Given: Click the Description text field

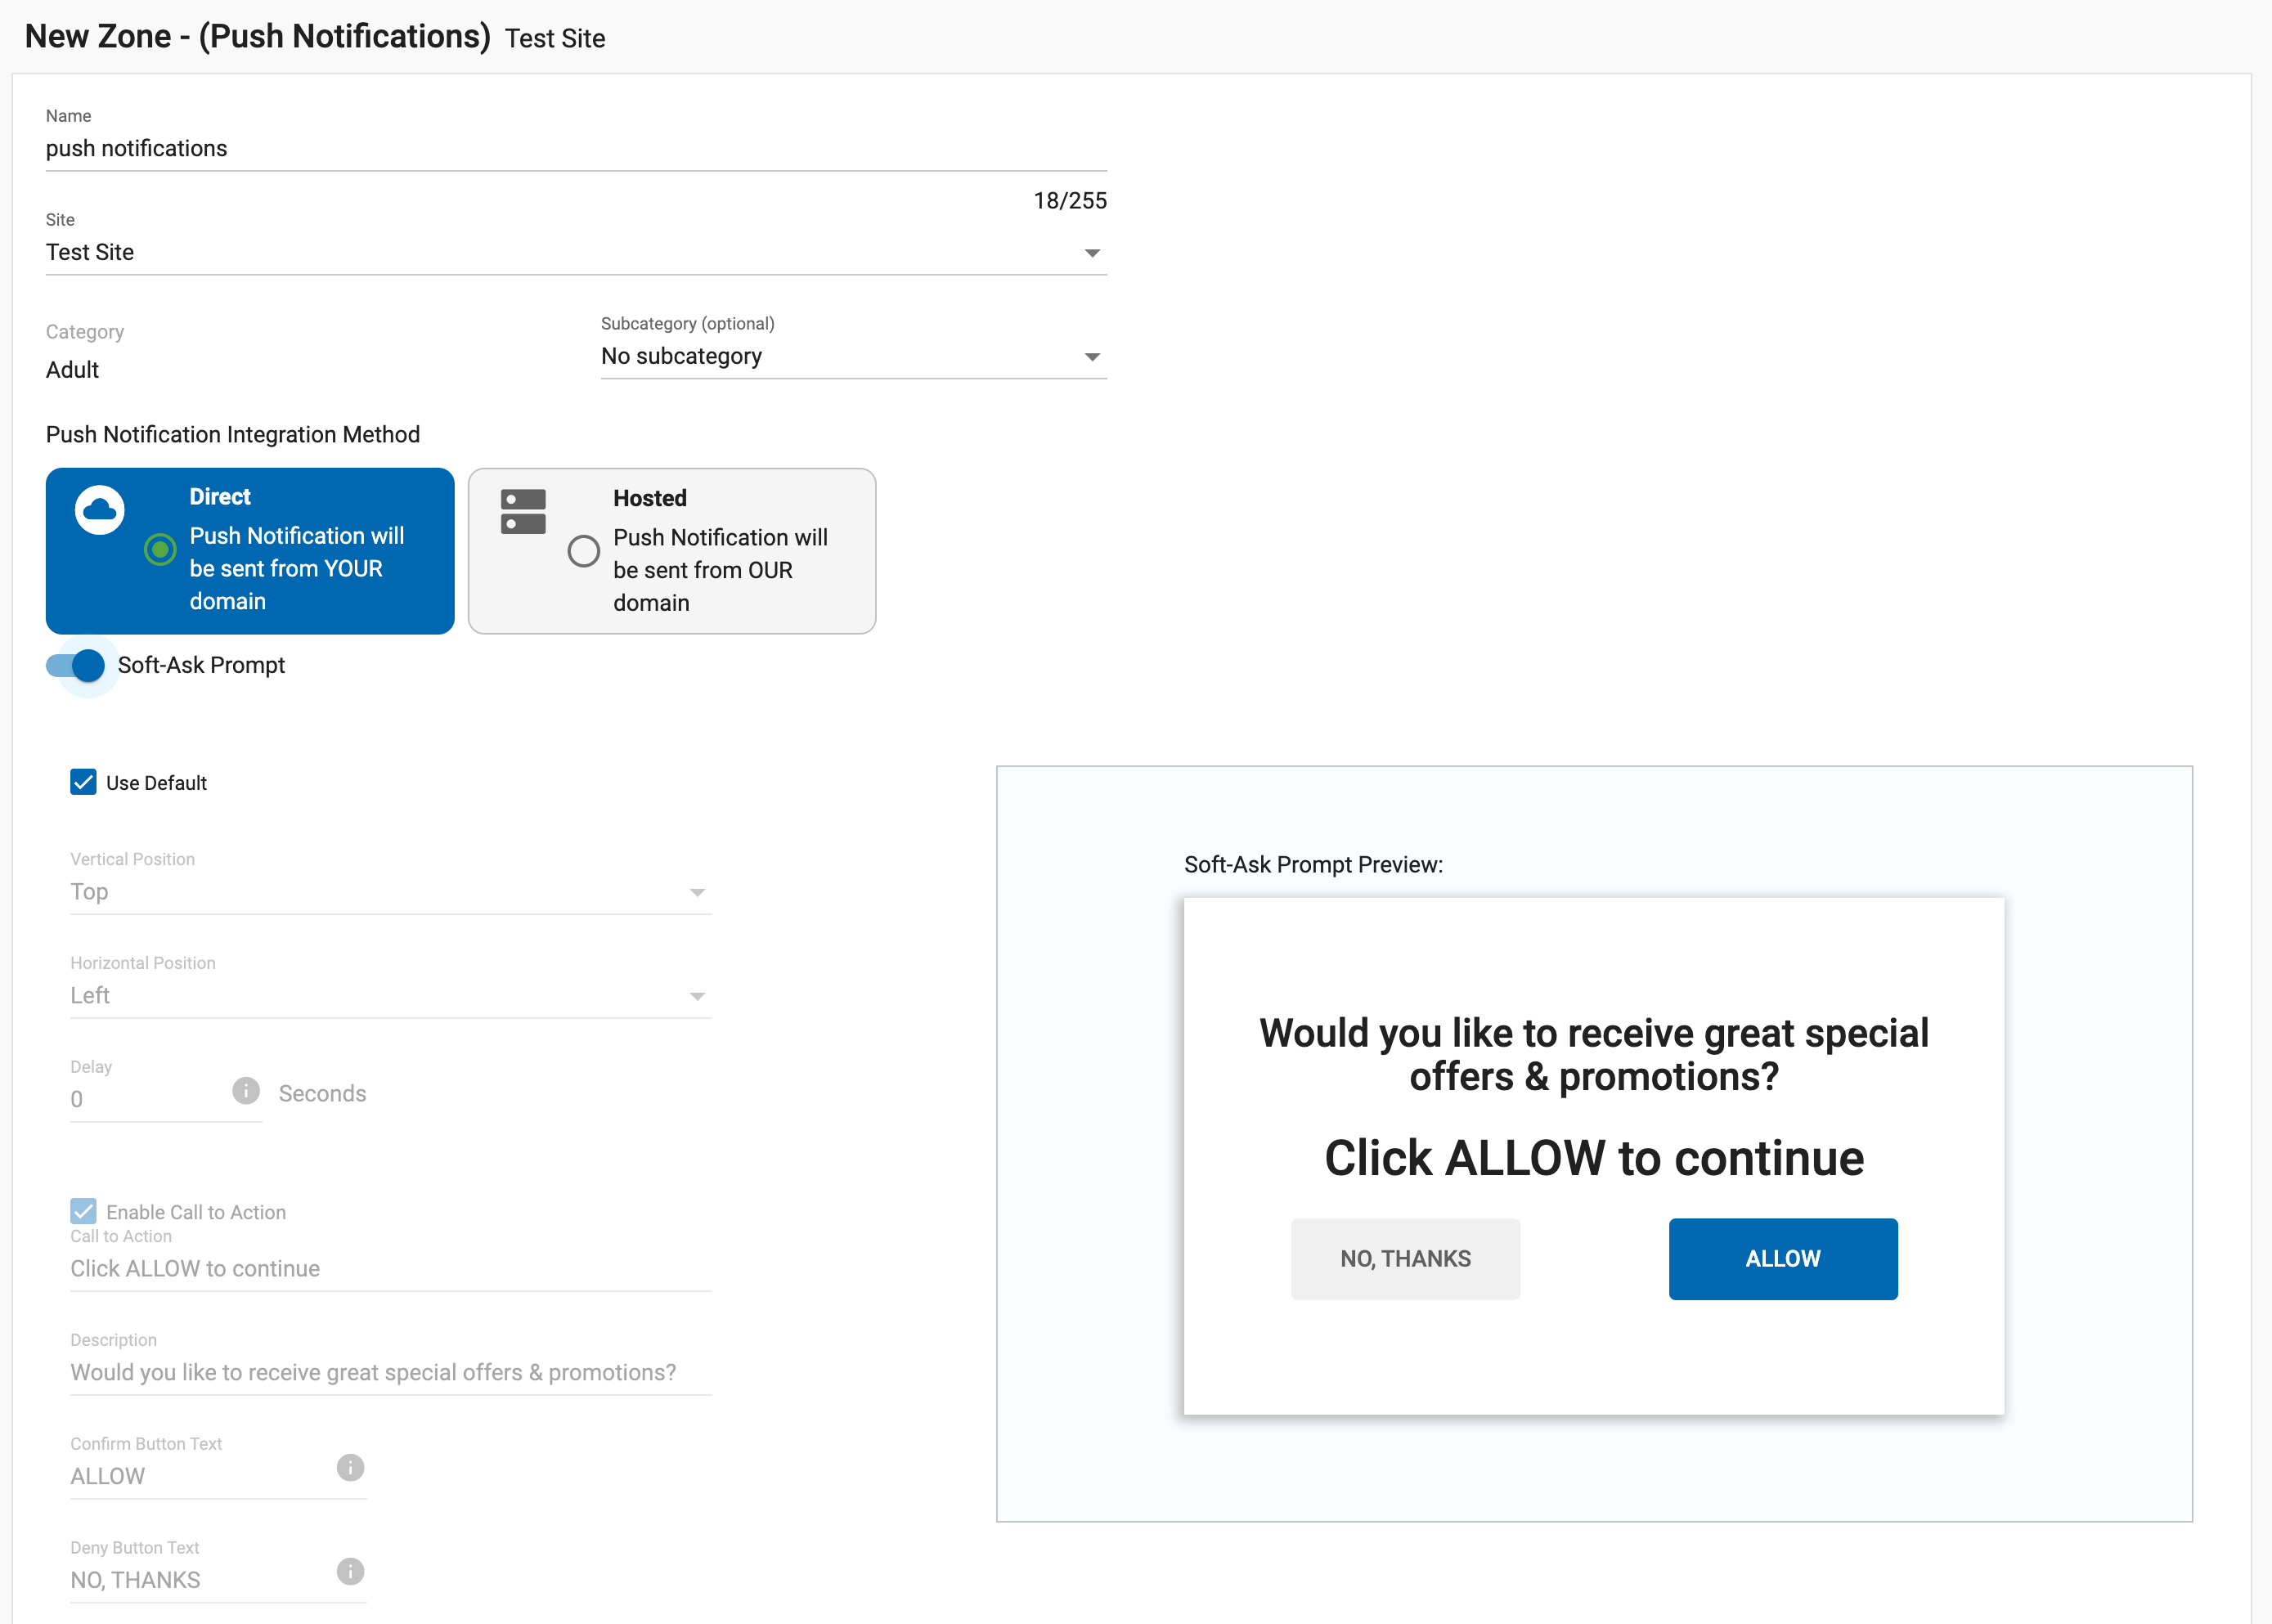Looking at the screenshot, I should pos(390,1372).
